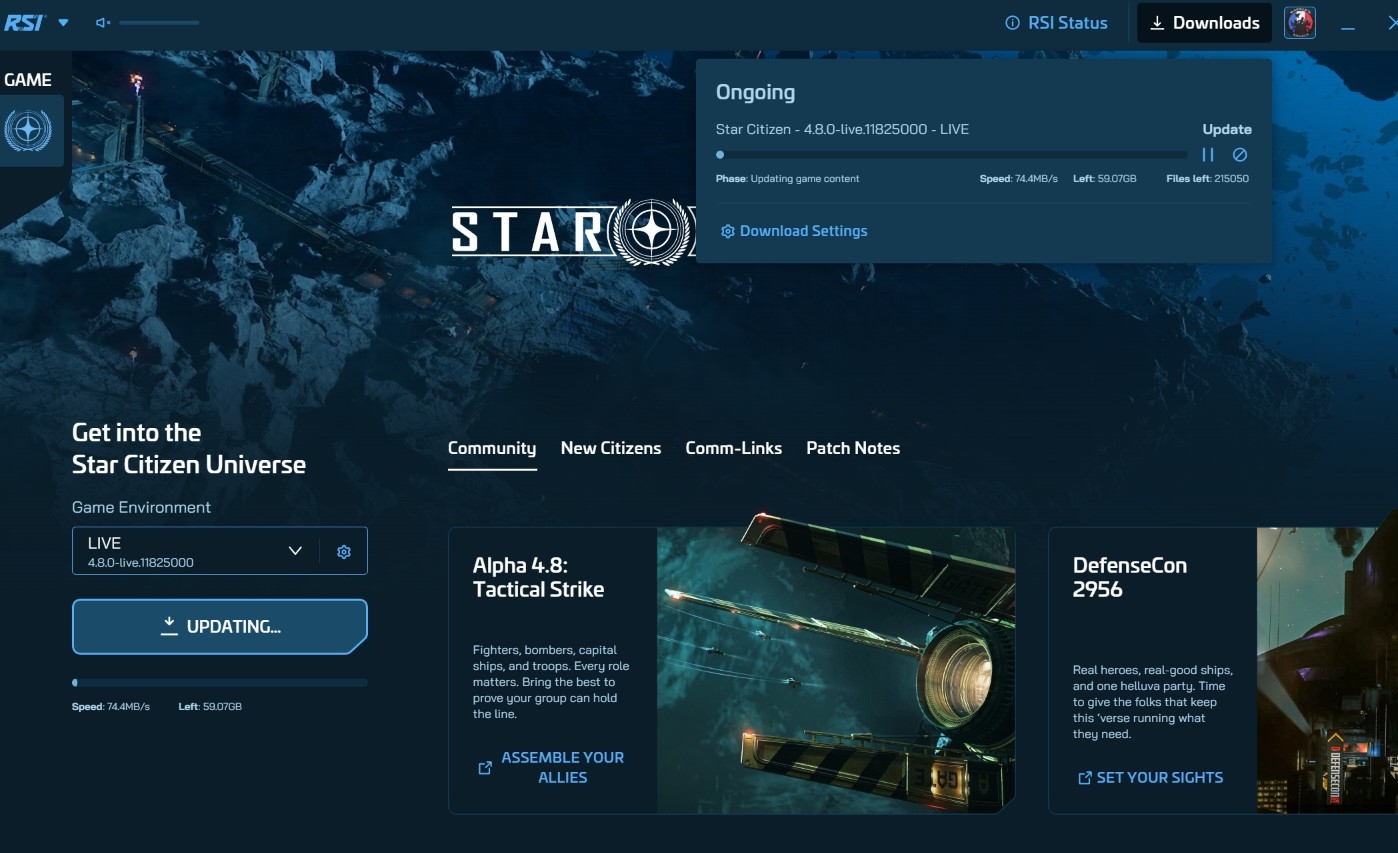
Task: Click the 'Alpha 4.8: Tactical Strike' card title
Action: point(538,577)
